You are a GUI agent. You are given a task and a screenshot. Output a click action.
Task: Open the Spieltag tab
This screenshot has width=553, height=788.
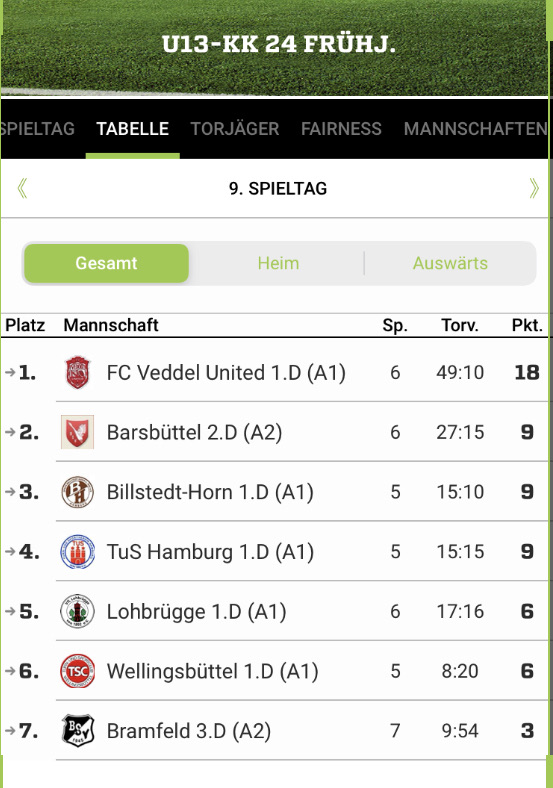(38, 129)
